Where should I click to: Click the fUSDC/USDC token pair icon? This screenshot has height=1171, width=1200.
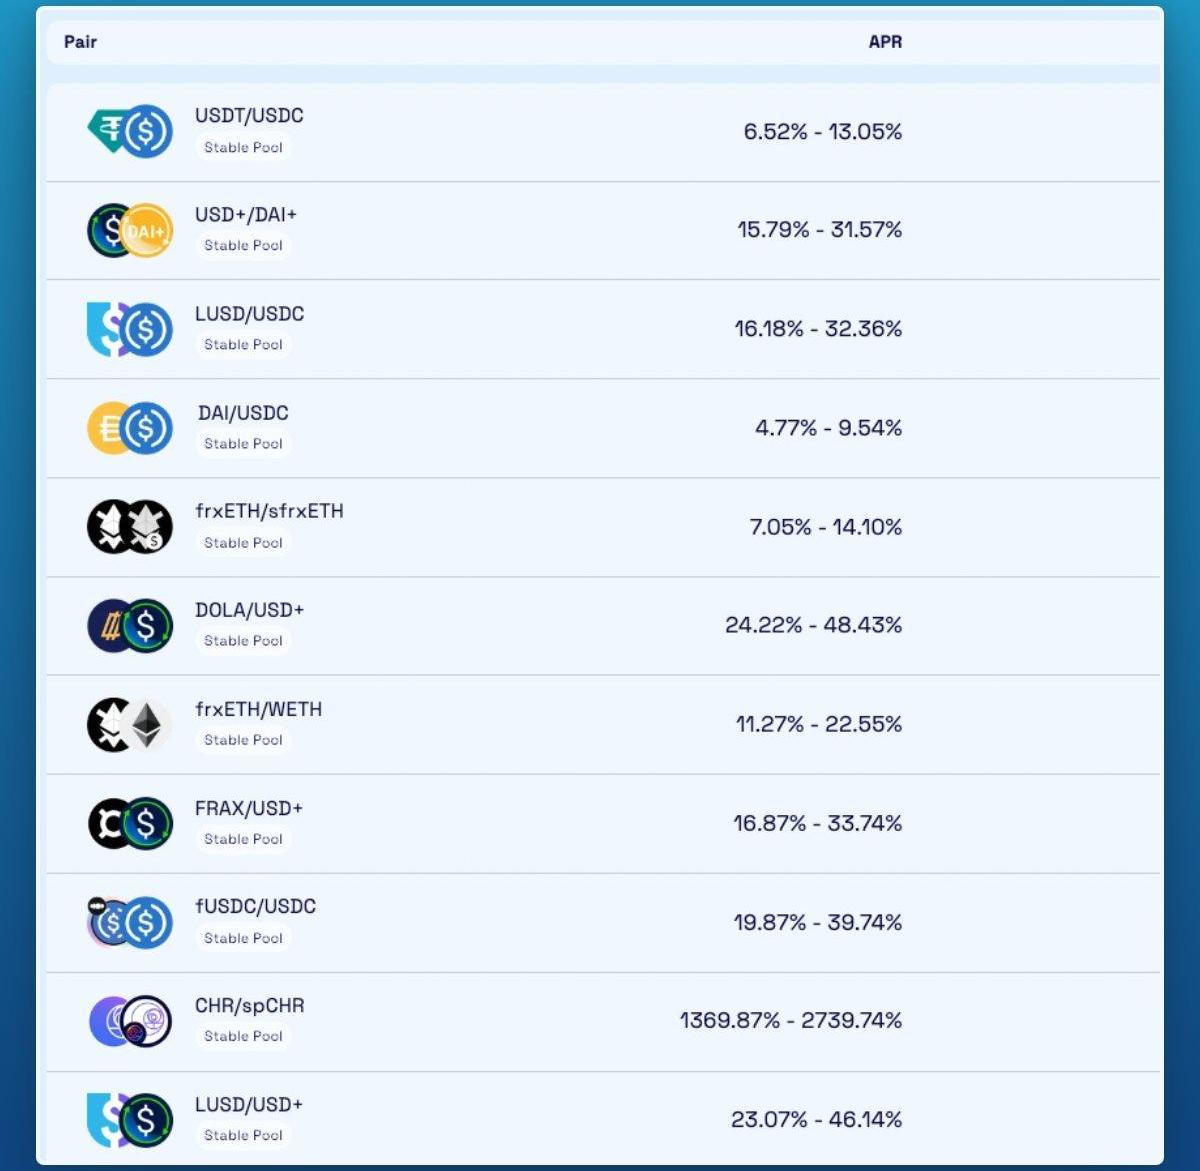tap(130, 922)
